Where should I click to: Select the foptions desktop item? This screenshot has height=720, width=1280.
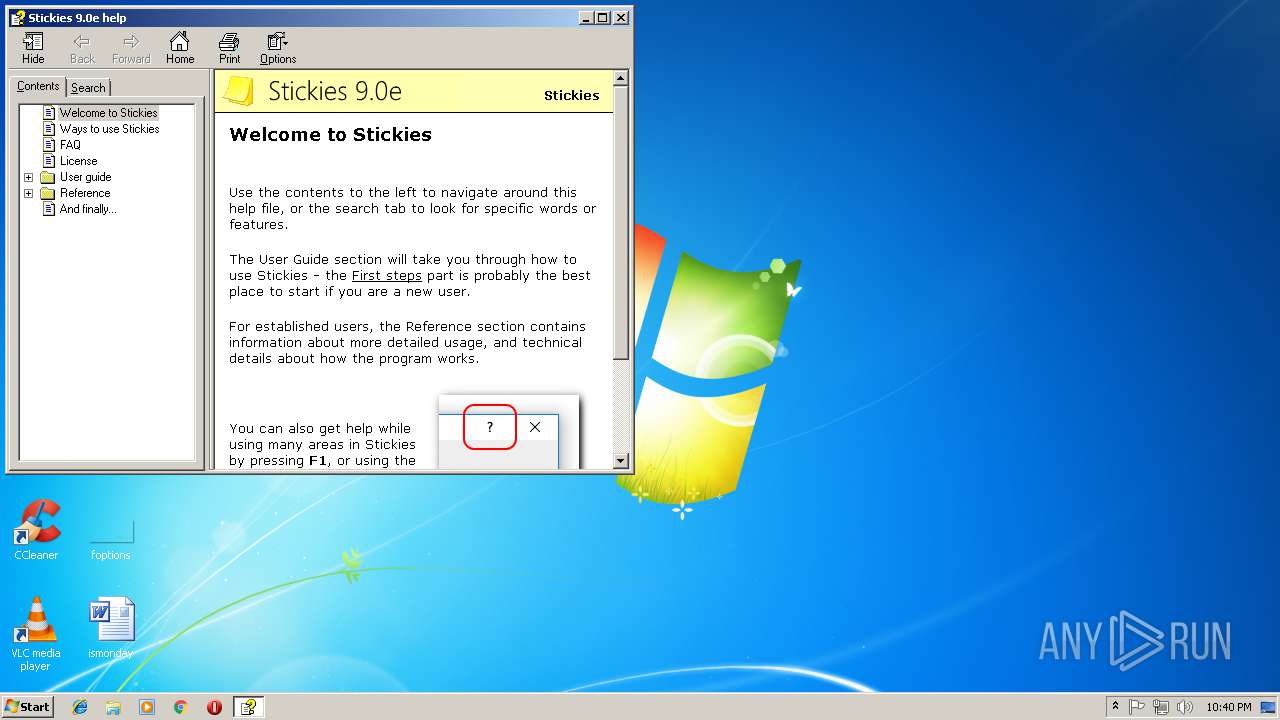pos(111,540)
